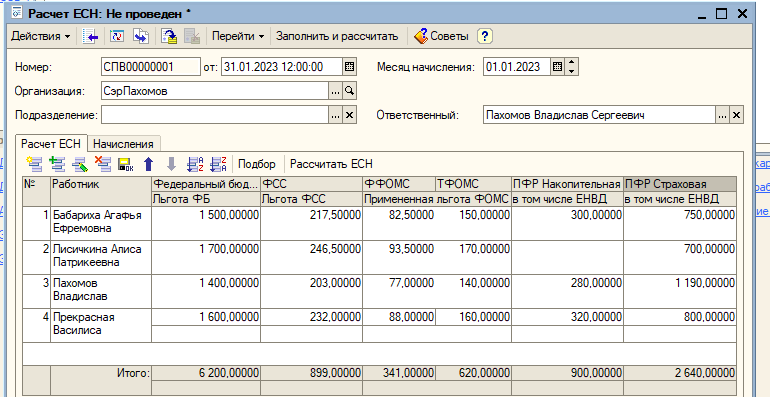770x397 pixels.
Task: Click cell 1 500,00000 for Бабариха
Action: coord(206,215)
